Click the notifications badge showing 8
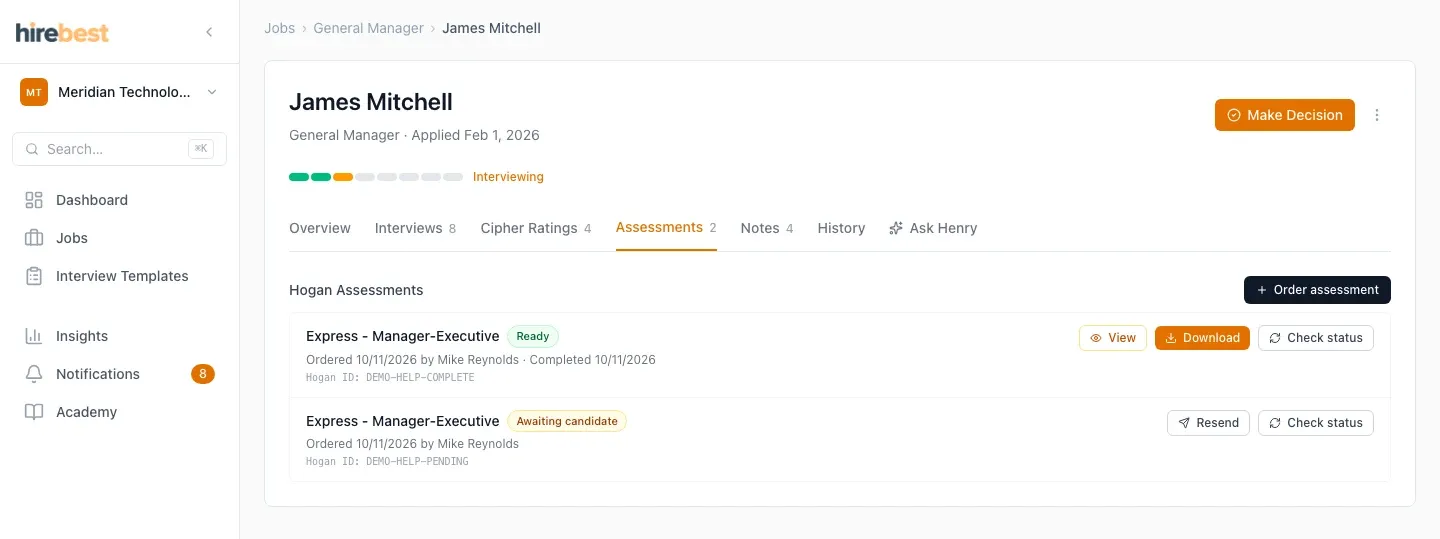Viewport: 1440px width, 539px height. (x=203, y=374)
